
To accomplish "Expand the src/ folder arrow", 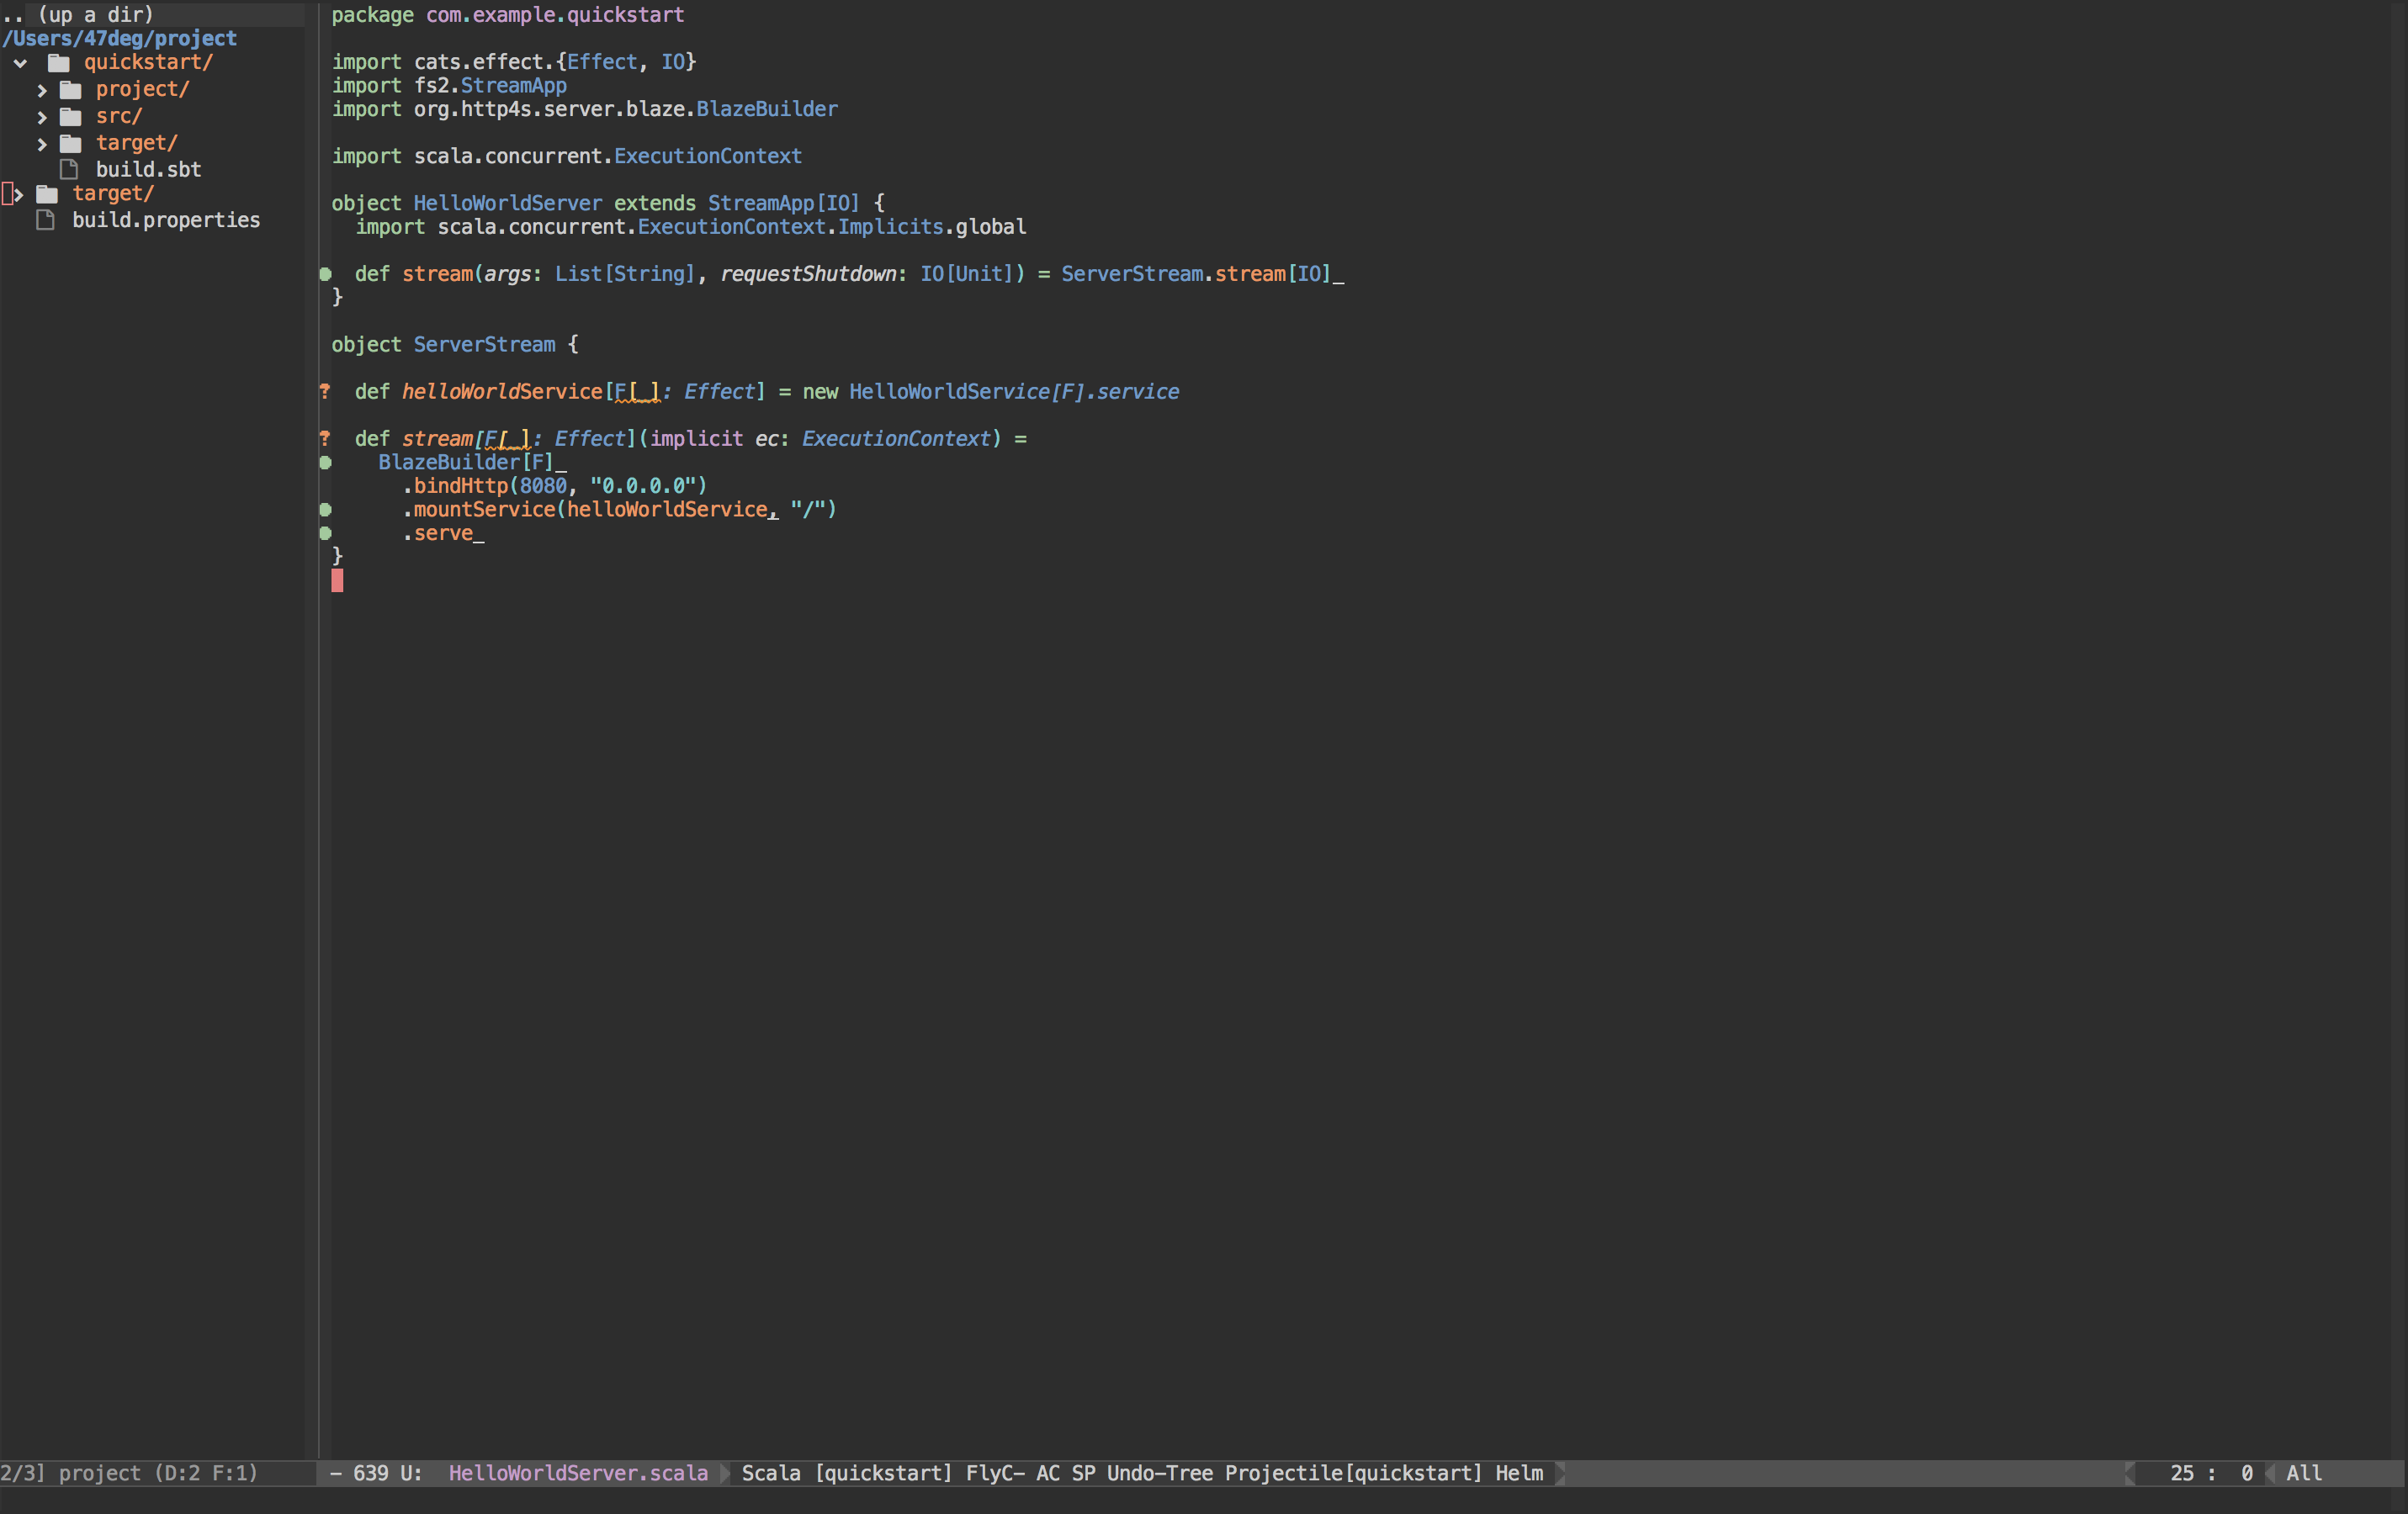I will (42, 117).
